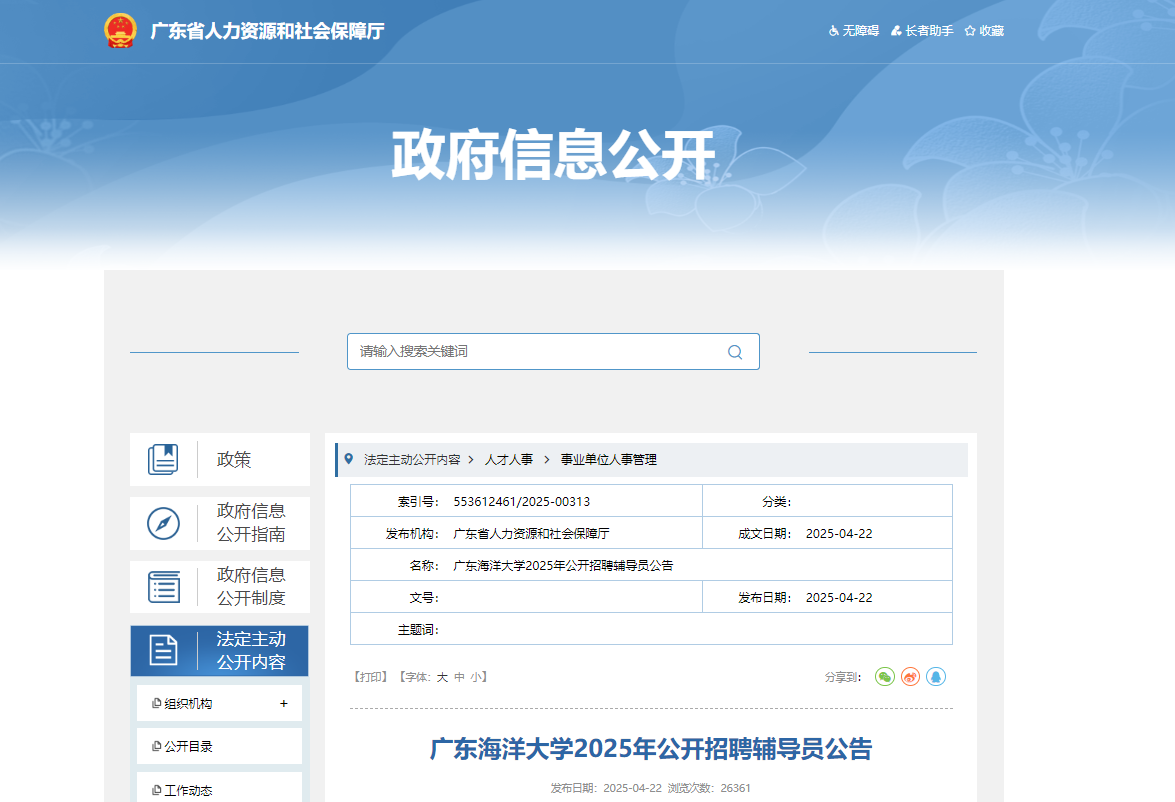Focus the keyword search input field

[553, 352]
